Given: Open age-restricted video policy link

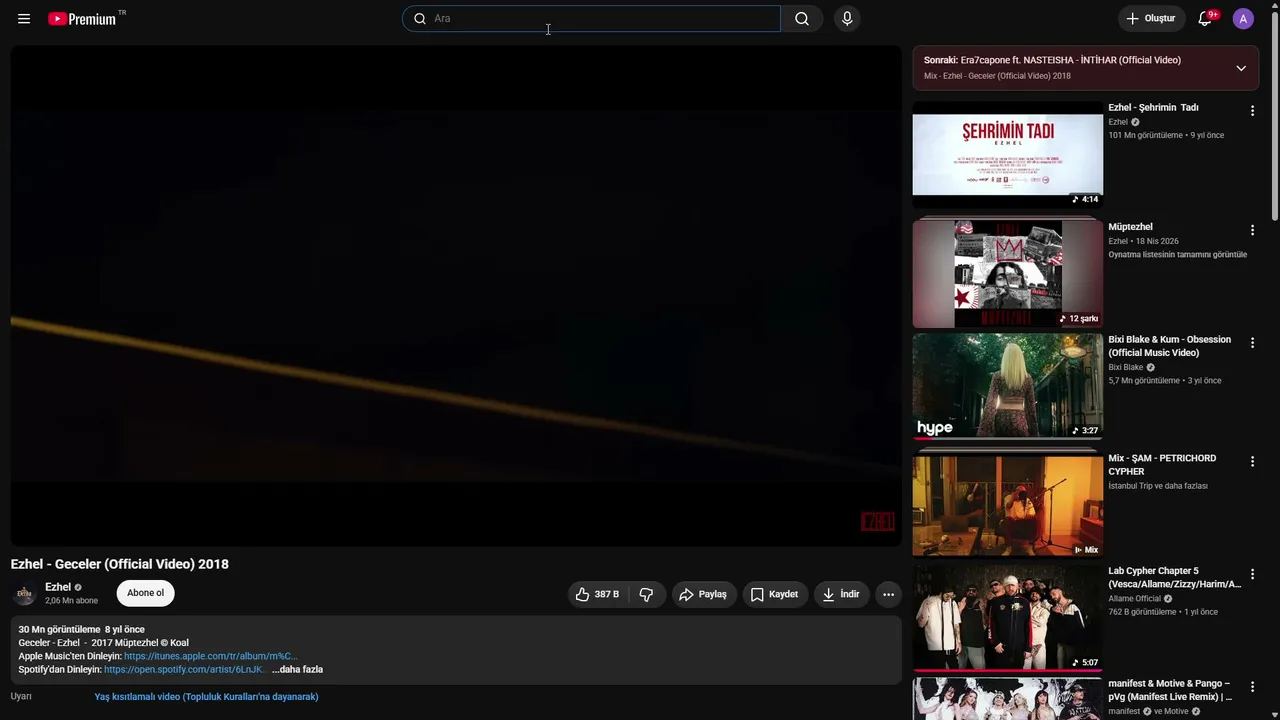Looking at the screenshot, I should pyautogui.click(x=206, y=697).
